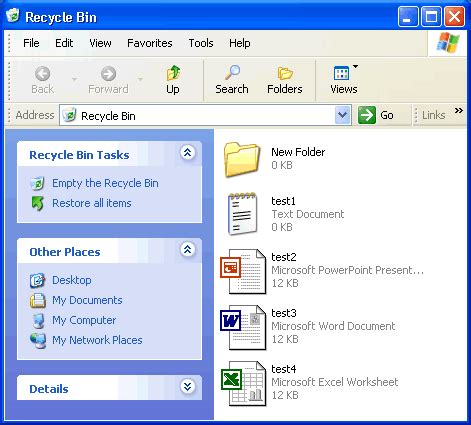Collapse the Recycle Bin Tasks panel
The width and height of the screenshot is (471, 425).
point(188,153)
